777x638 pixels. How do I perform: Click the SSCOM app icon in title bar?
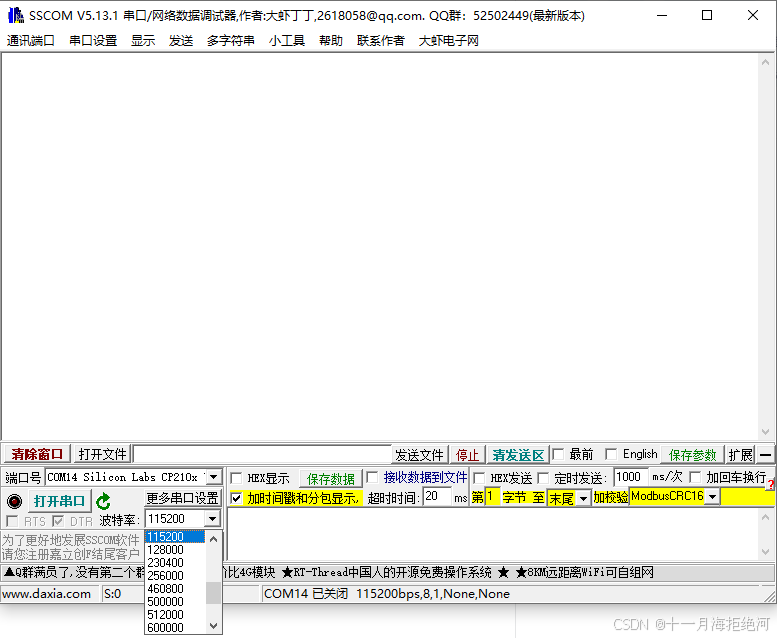click(x=16, y=15)
